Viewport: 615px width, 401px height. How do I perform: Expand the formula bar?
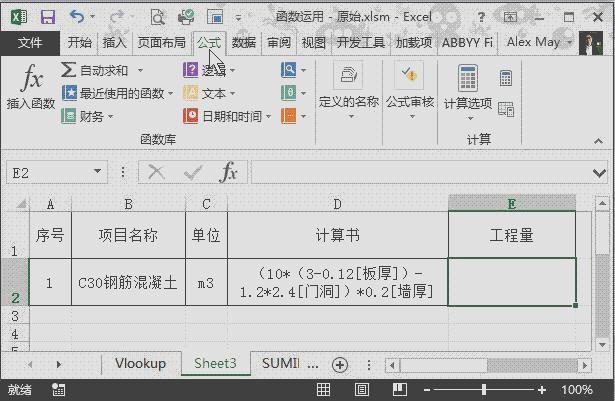click(x=599, y=173)
